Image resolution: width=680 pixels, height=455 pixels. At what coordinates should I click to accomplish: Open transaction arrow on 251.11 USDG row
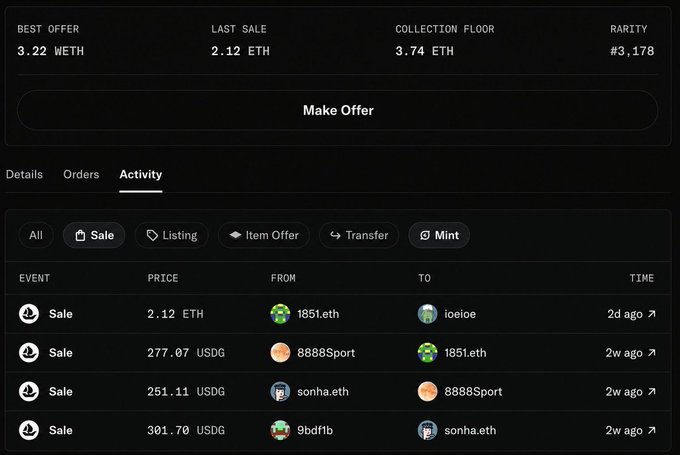tap(651, 391)
